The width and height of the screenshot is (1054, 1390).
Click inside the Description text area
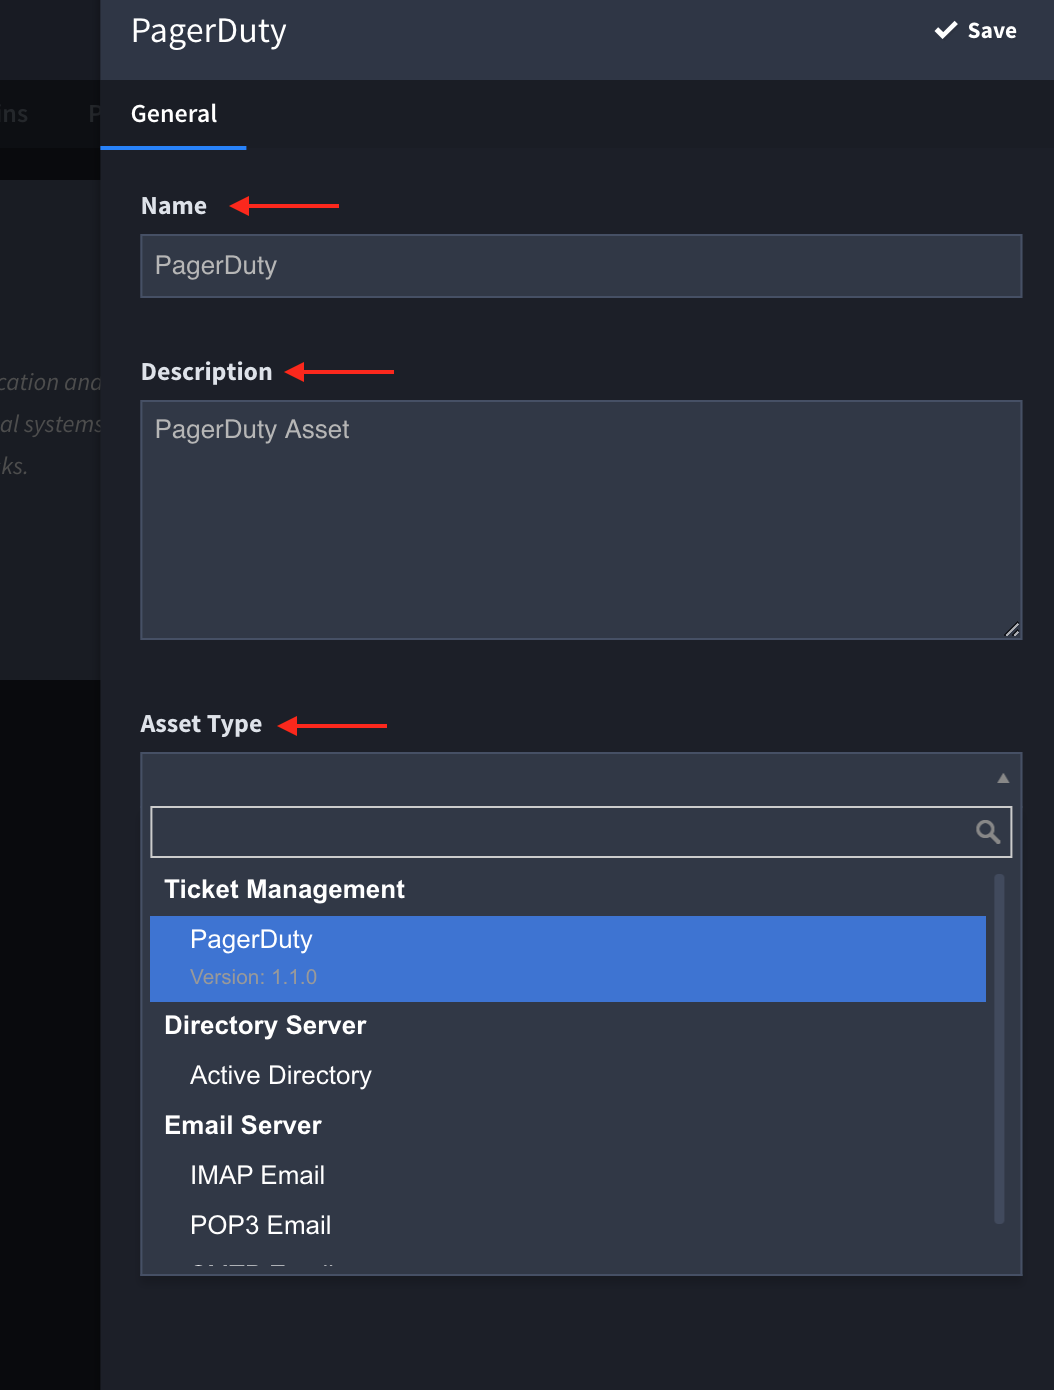580,519
